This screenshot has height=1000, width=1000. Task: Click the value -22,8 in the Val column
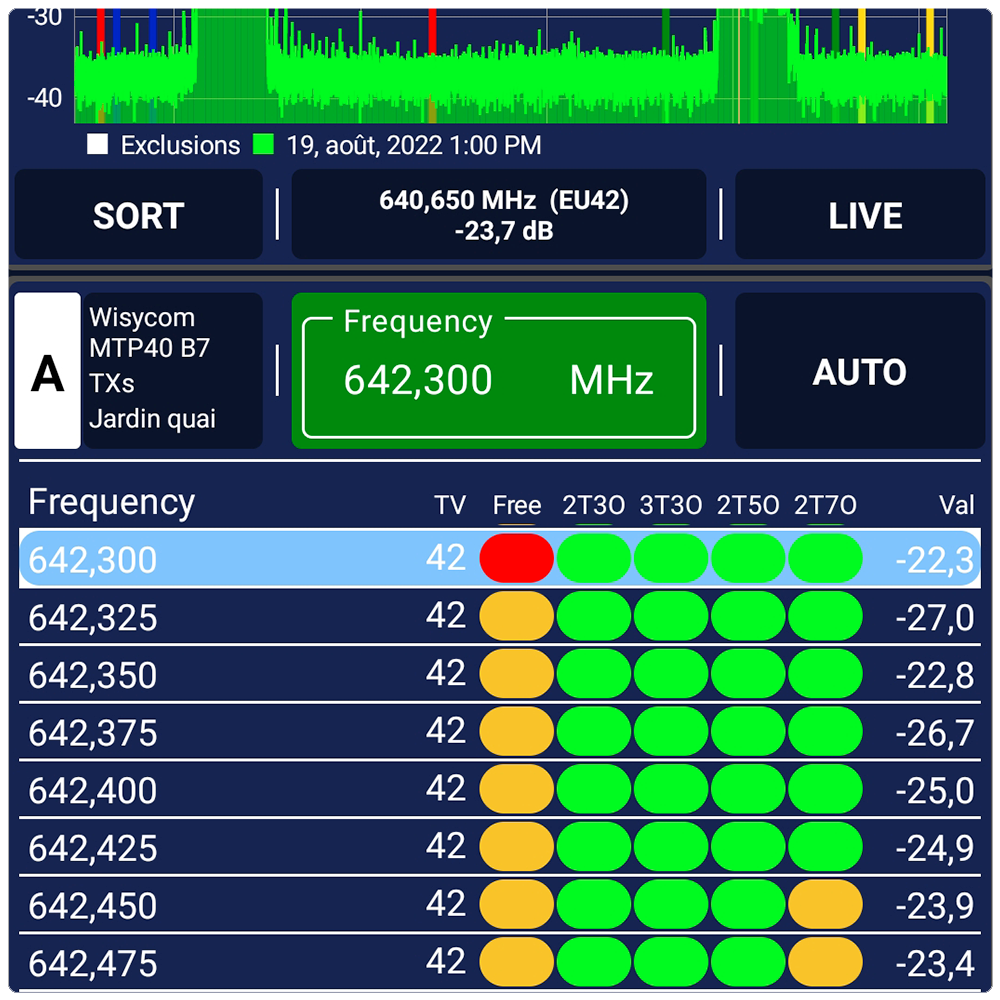[935, 675]
